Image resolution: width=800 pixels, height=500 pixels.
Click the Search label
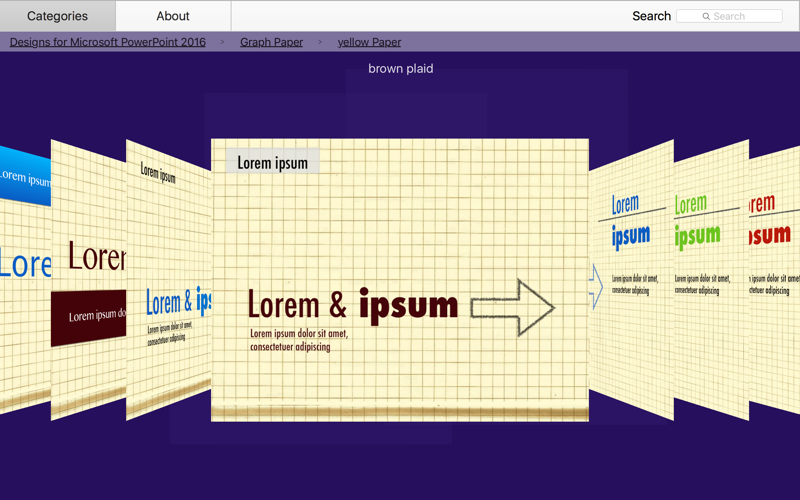click(652, 16)
